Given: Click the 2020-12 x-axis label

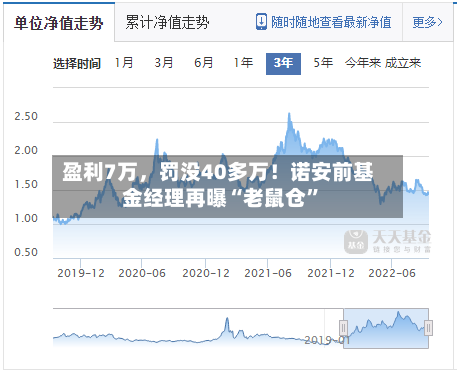Looking at the screenshot, I should (x=206, y=273).
